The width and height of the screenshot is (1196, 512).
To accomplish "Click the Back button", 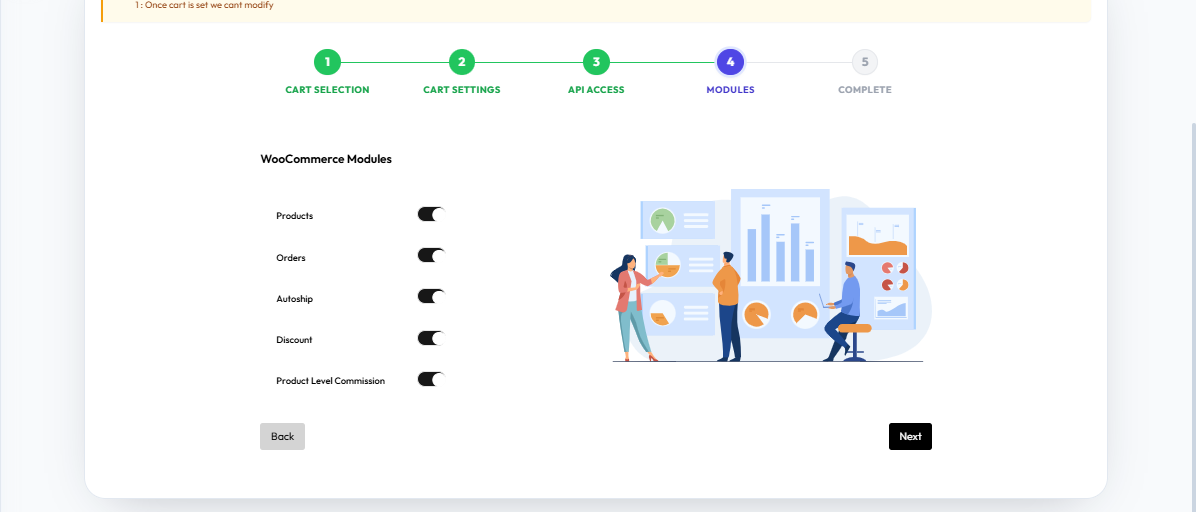I will click(x=282, y=436).
